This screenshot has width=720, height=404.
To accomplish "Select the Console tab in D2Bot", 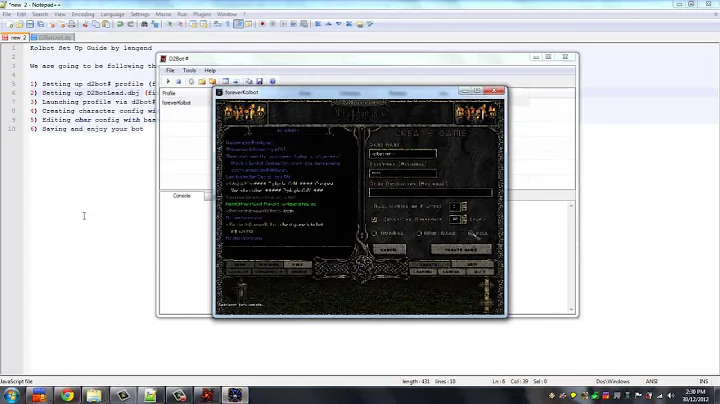I will coord(181,196).
